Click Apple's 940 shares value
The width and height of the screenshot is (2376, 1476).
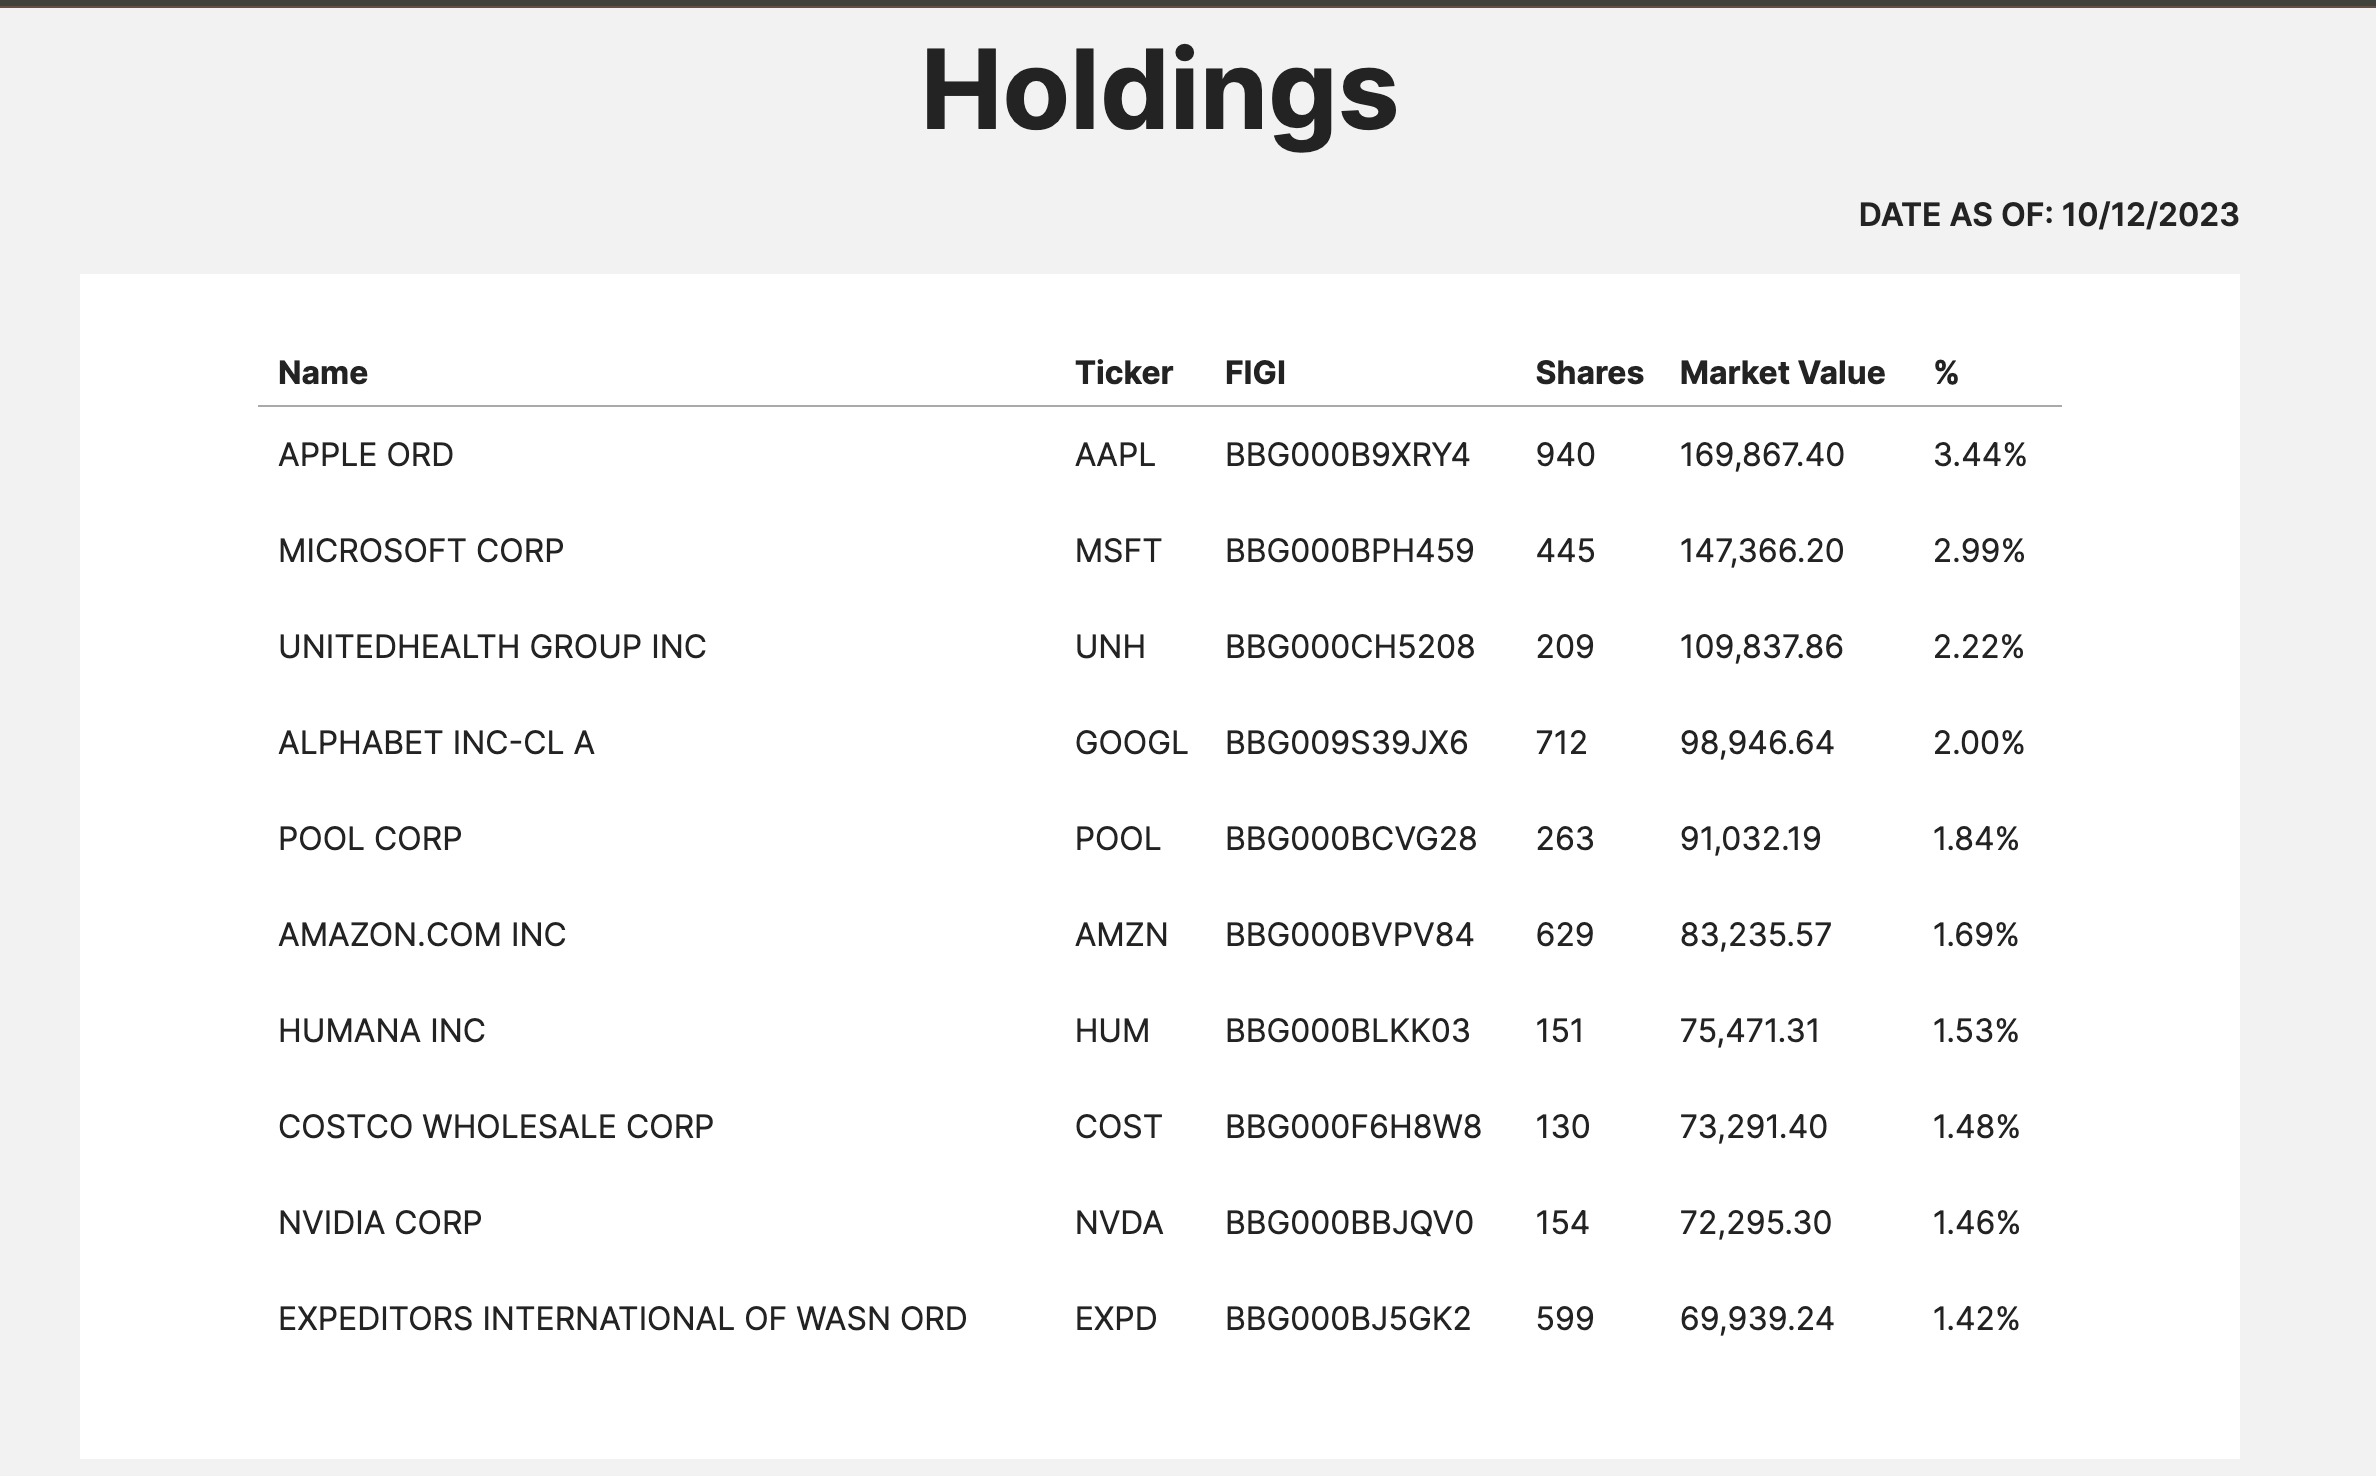coord(1565,455)
